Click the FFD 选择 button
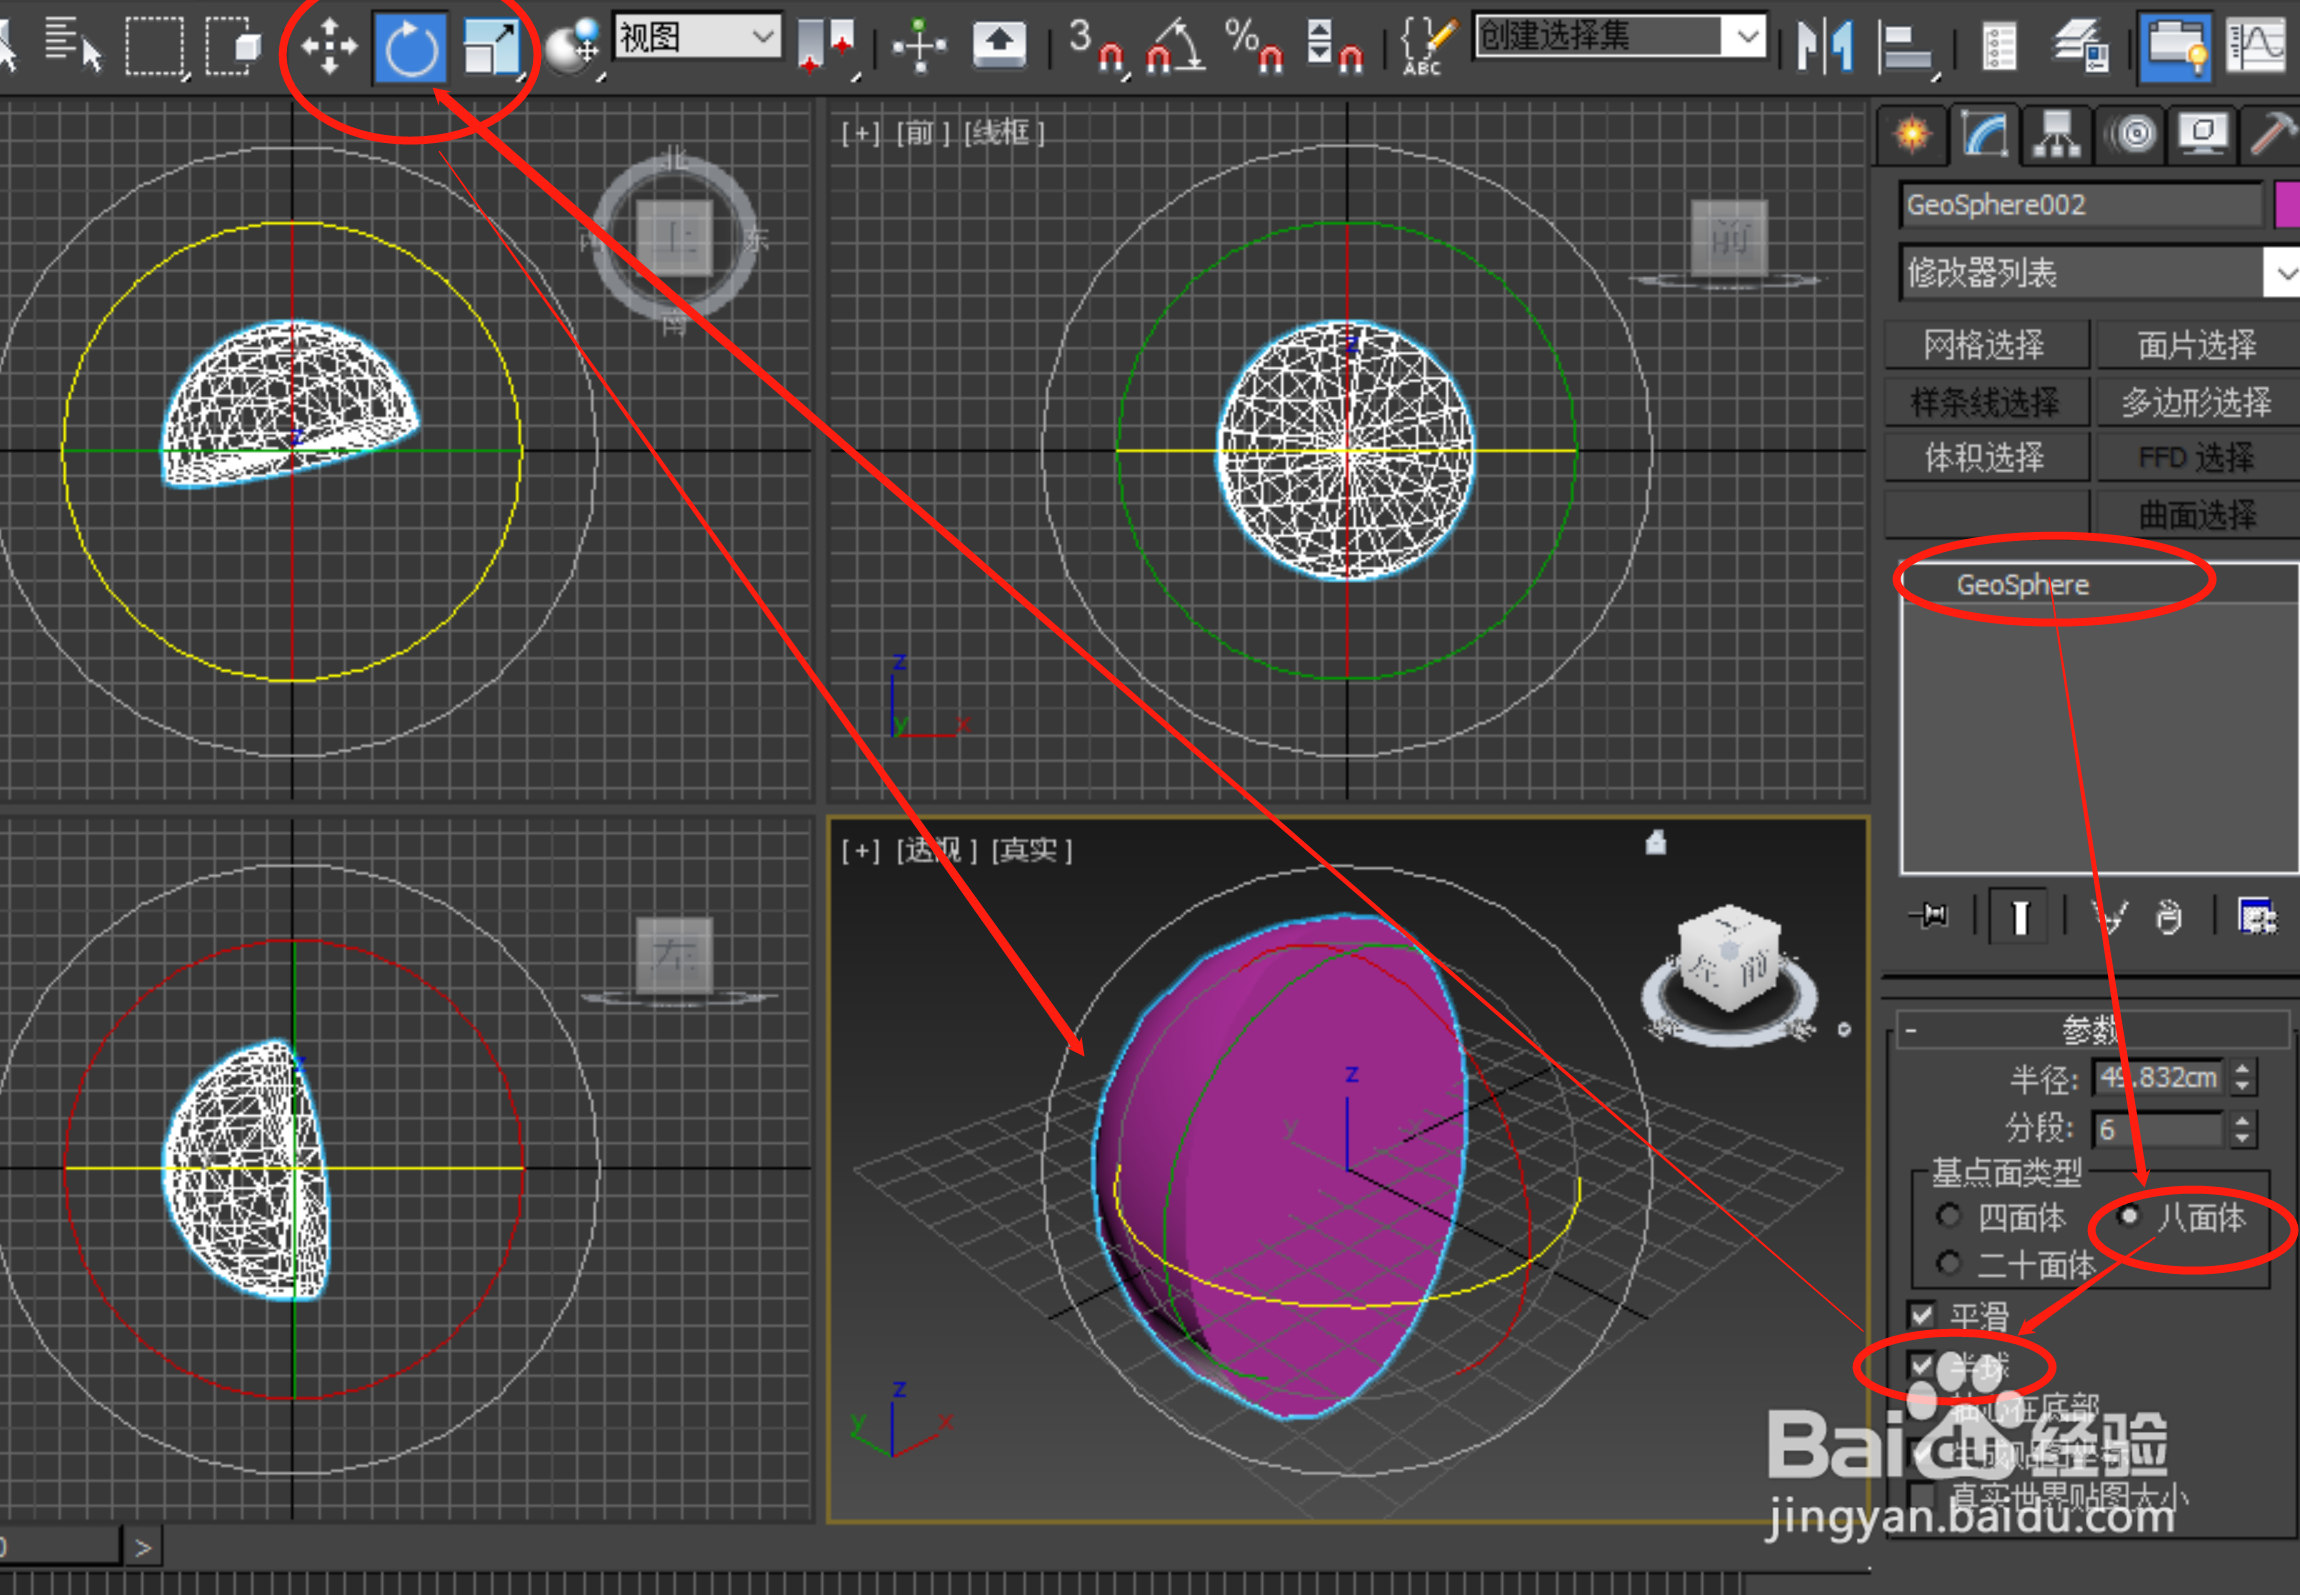 point(2195,457)
